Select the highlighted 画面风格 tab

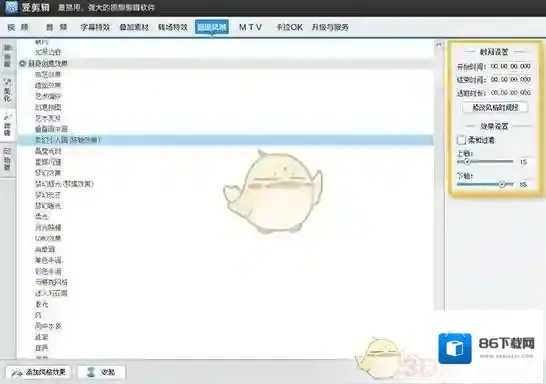(212, 27)
